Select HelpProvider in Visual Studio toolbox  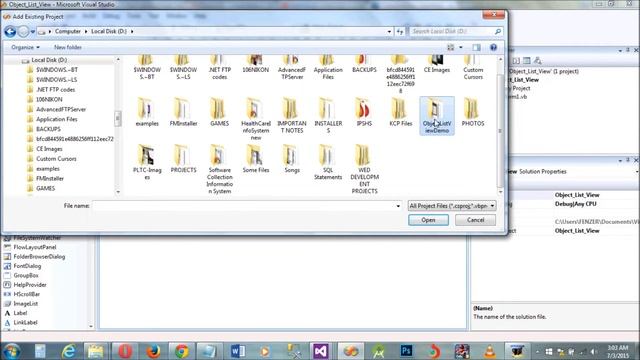click(x=30, y=285)
